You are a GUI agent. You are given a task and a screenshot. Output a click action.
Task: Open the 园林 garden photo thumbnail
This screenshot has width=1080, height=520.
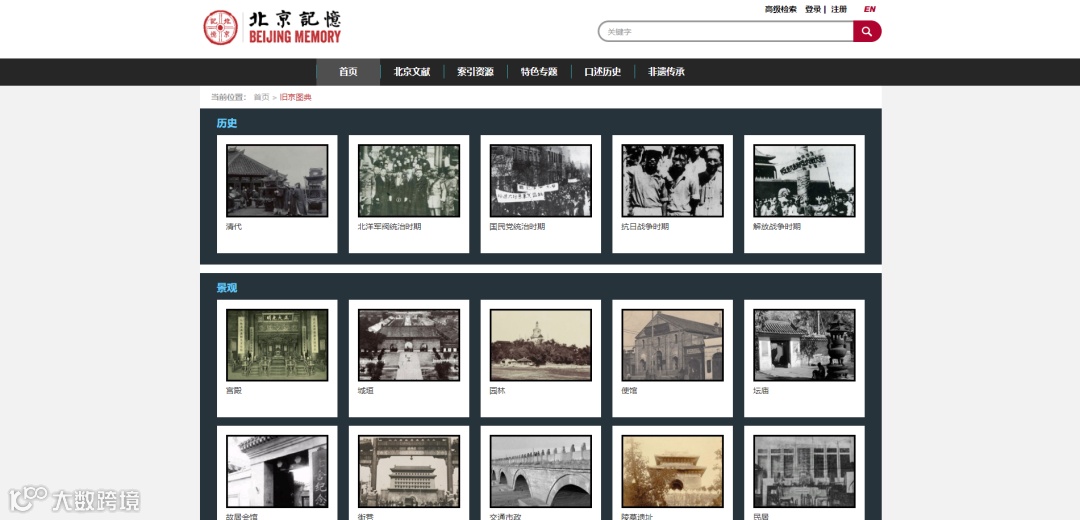[x=541, y=345]
